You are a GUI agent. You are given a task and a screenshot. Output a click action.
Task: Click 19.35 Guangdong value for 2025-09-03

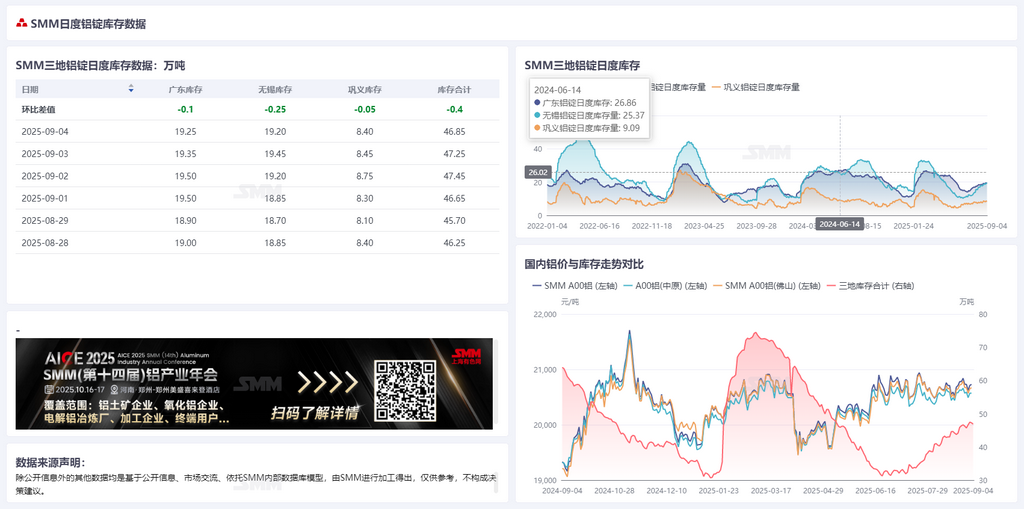click(x=186, y=154)
